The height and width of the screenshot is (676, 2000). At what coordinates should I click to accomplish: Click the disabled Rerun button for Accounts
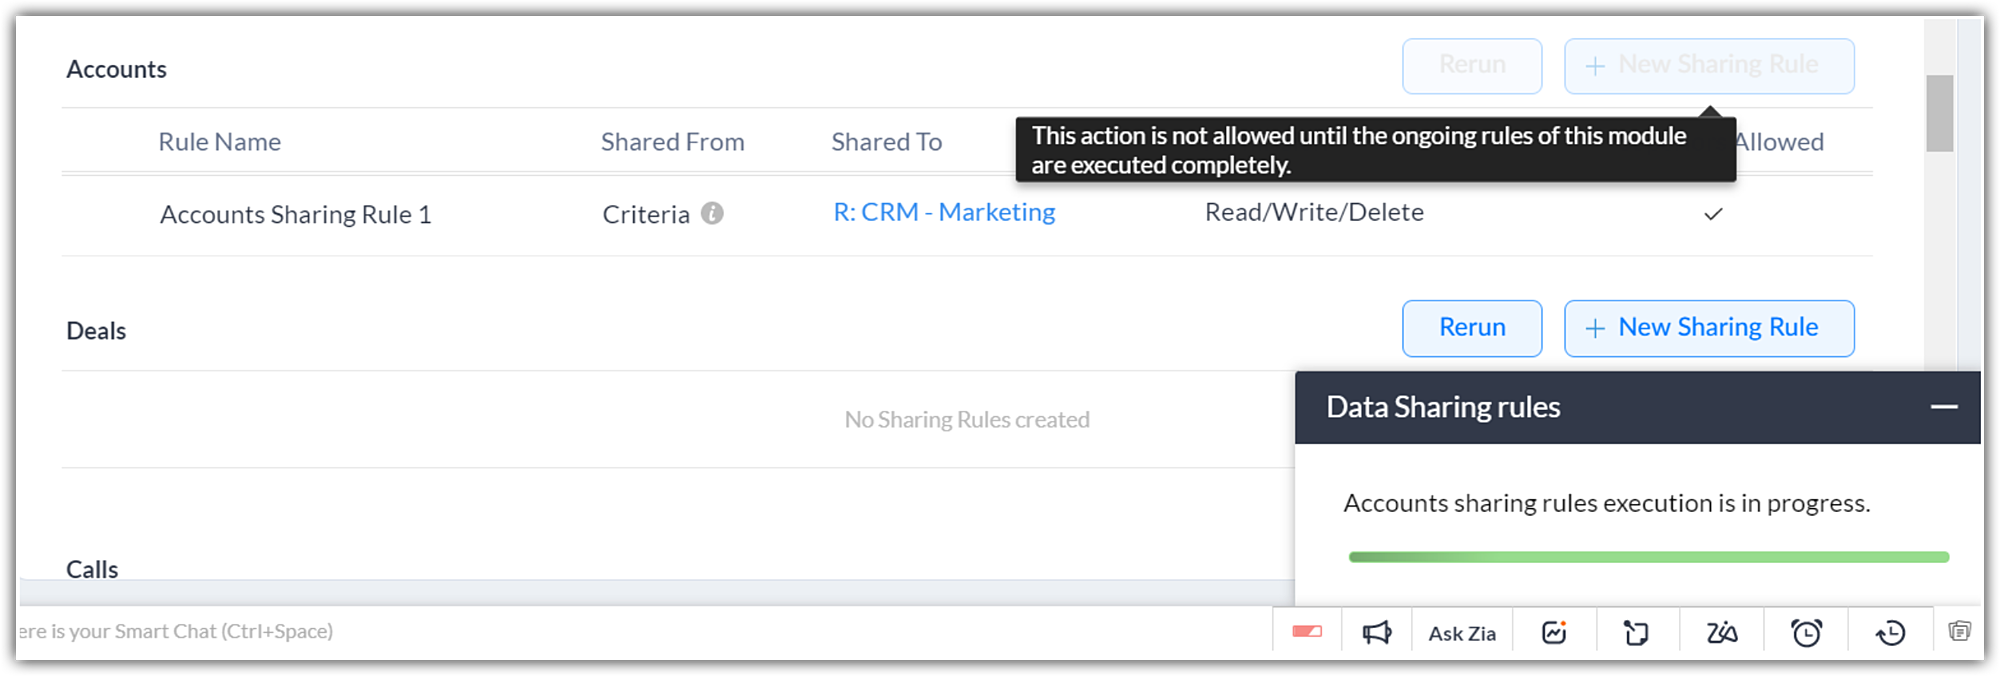[1472, 66]
